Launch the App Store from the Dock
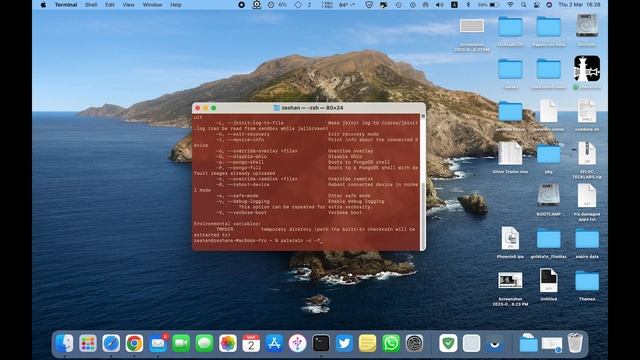The width and height of the screenshot is (640, 360). (x=274, y=343)
